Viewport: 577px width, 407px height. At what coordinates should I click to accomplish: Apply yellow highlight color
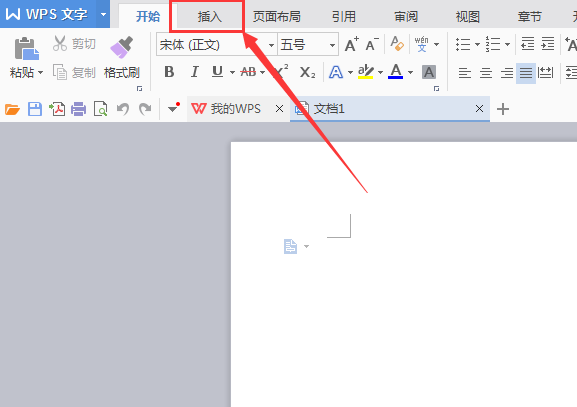pos(365,72)
